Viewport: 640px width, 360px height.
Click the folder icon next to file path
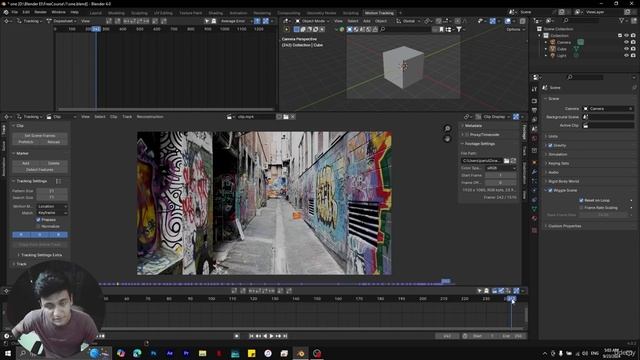(x=507, y=161)
